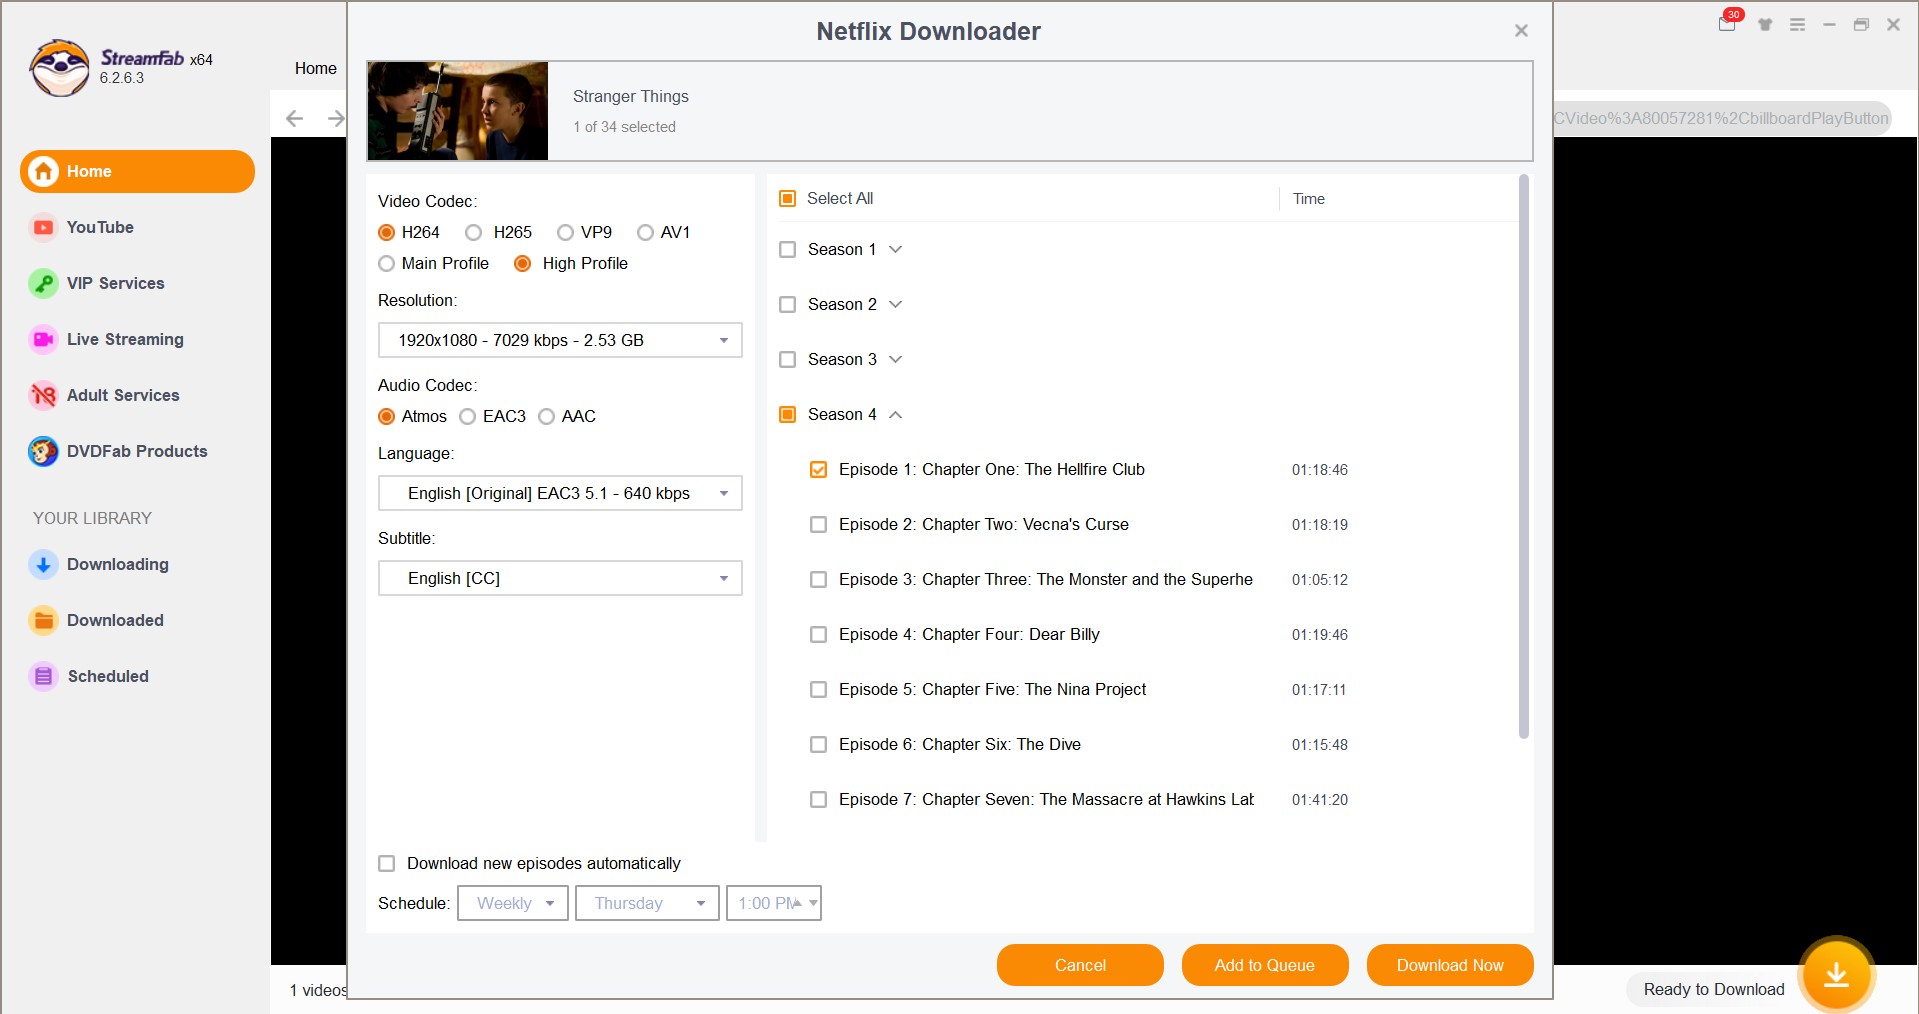Click the Add to Queue button
This screenshot has width=1919, height=1014.
(x=1264, y=965)
